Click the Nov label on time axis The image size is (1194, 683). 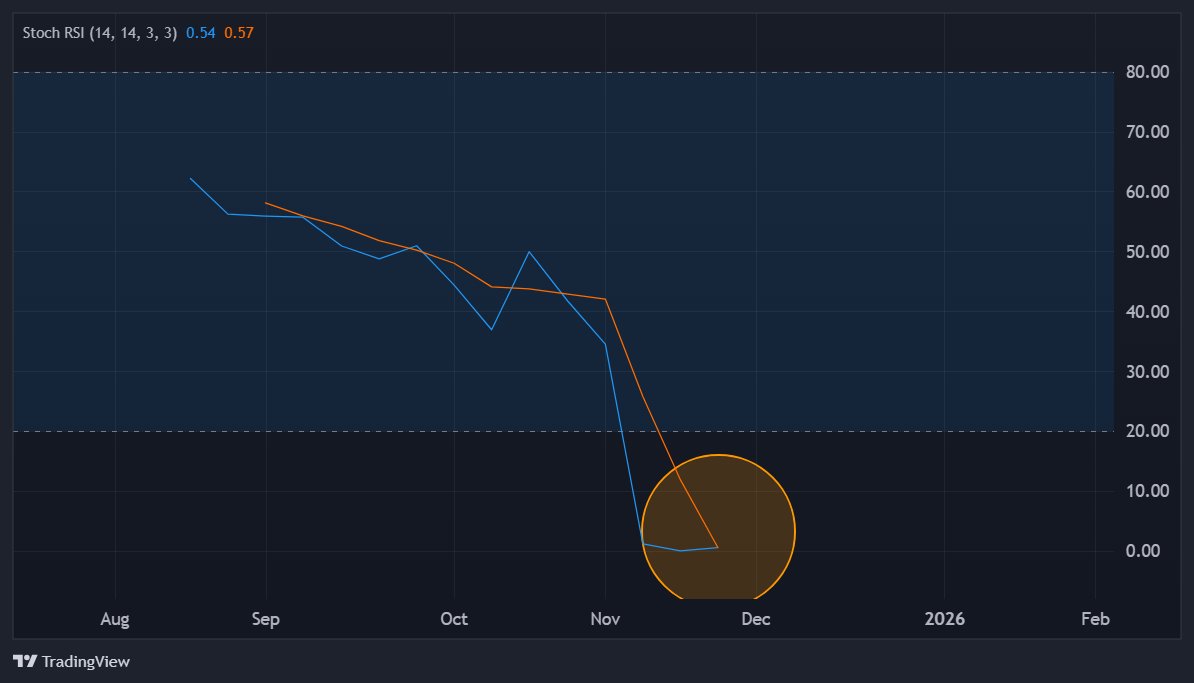[605, 619]
